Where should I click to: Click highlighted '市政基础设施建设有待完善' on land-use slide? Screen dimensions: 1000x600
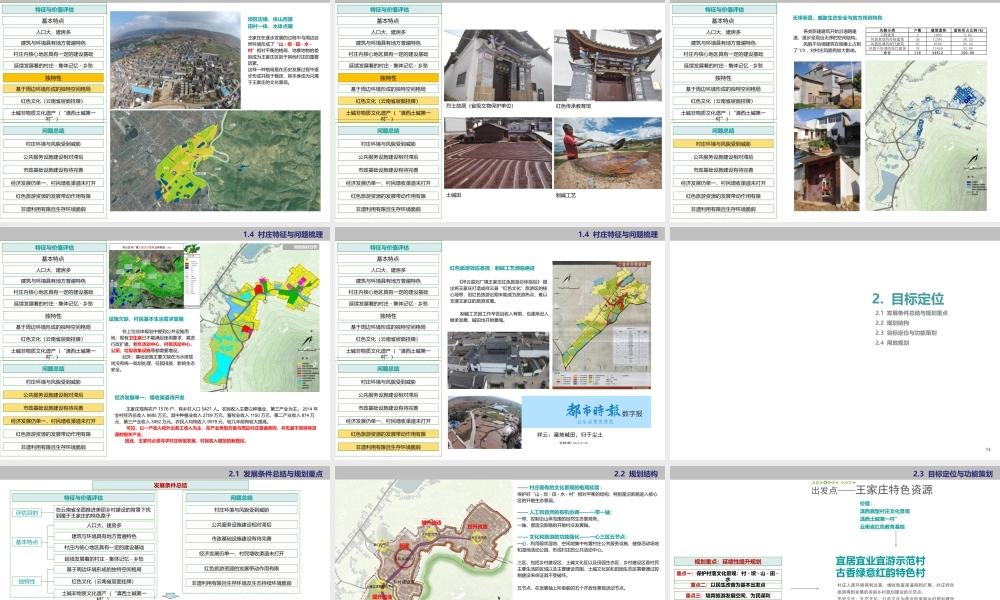click(54, 408)
